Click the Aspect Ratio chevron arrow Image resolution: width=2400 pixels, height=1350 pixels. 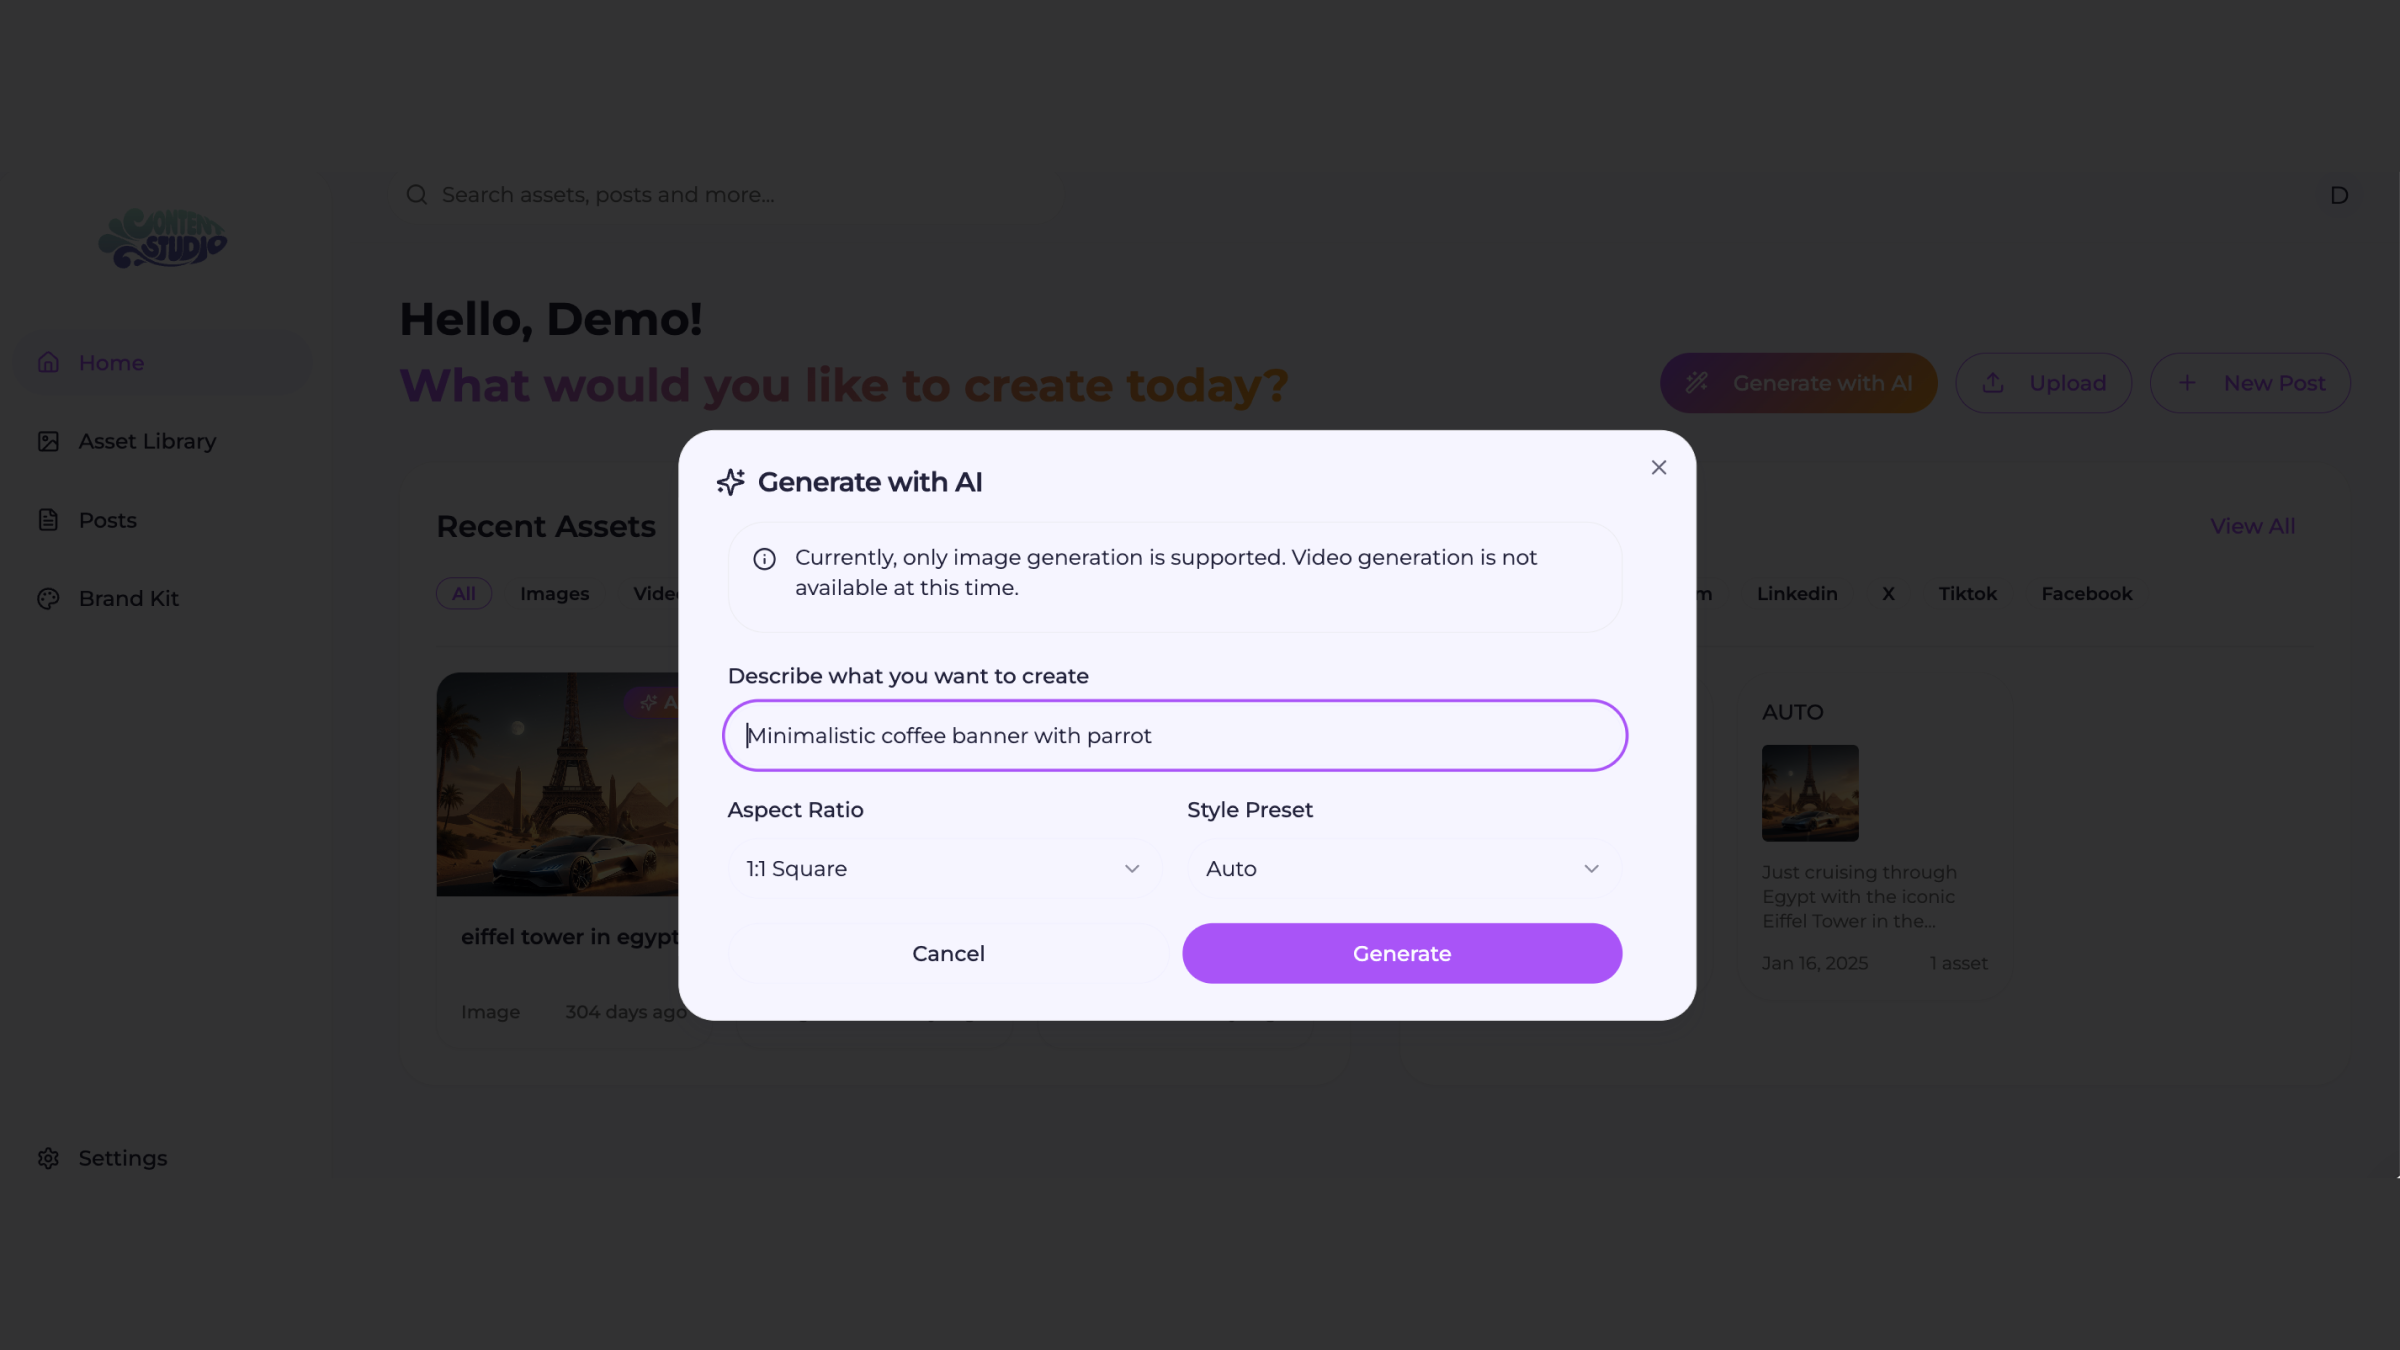tap(1132, 869)
